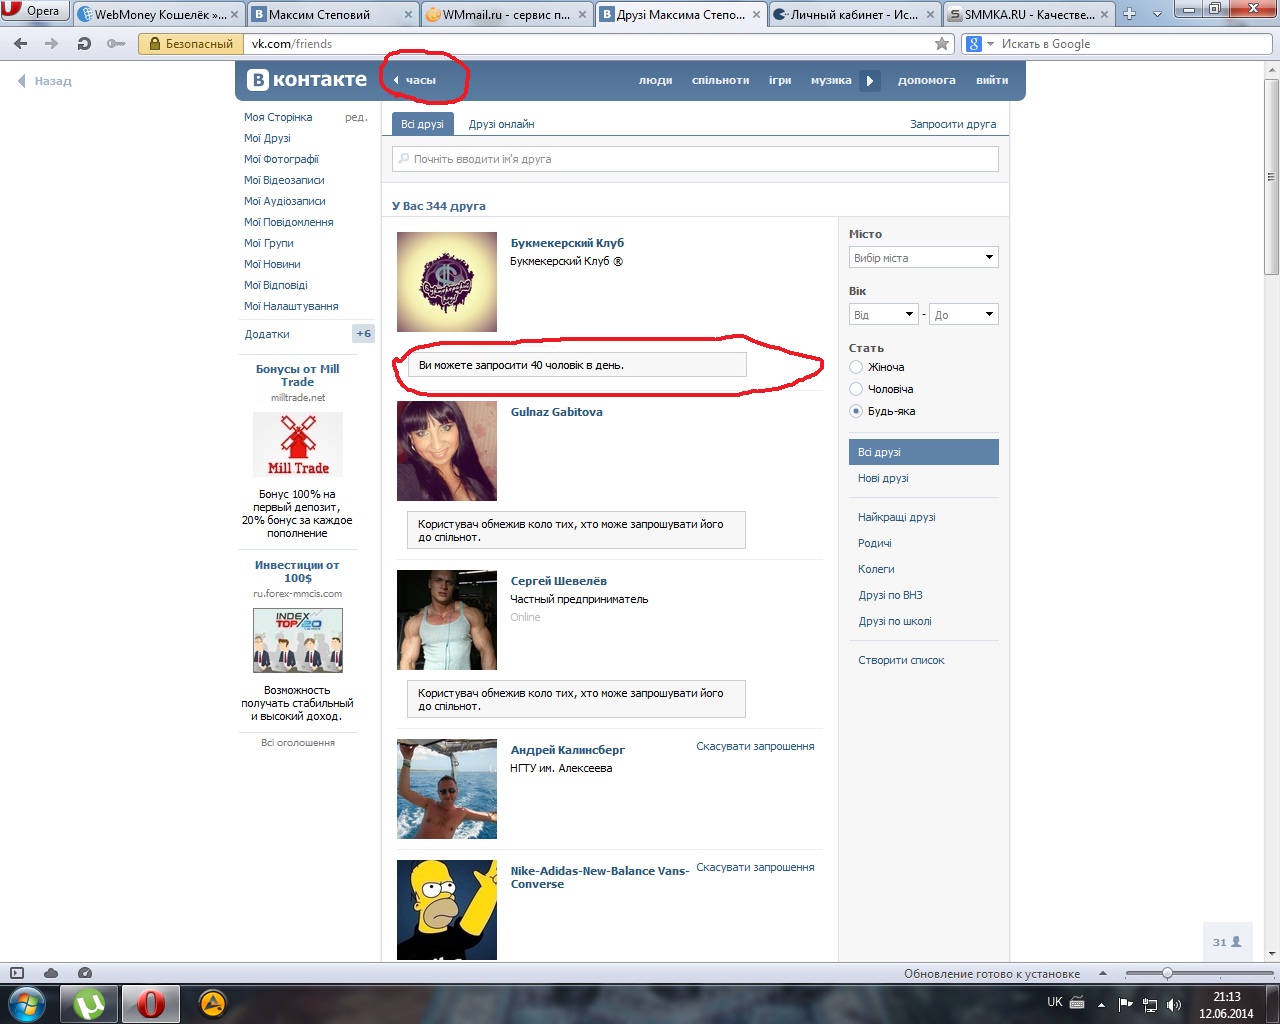The height and width of the screenshot is (1024, 1280).
Task: Click the Opera Link cloud icon
Action: click(x=51, y=973)
